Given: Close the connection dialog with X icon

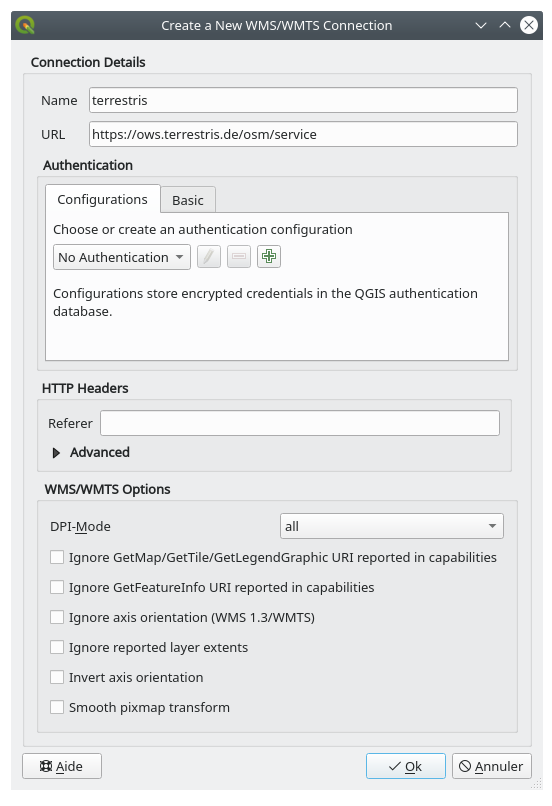Looking at the screenshot, I should [529, 25].
